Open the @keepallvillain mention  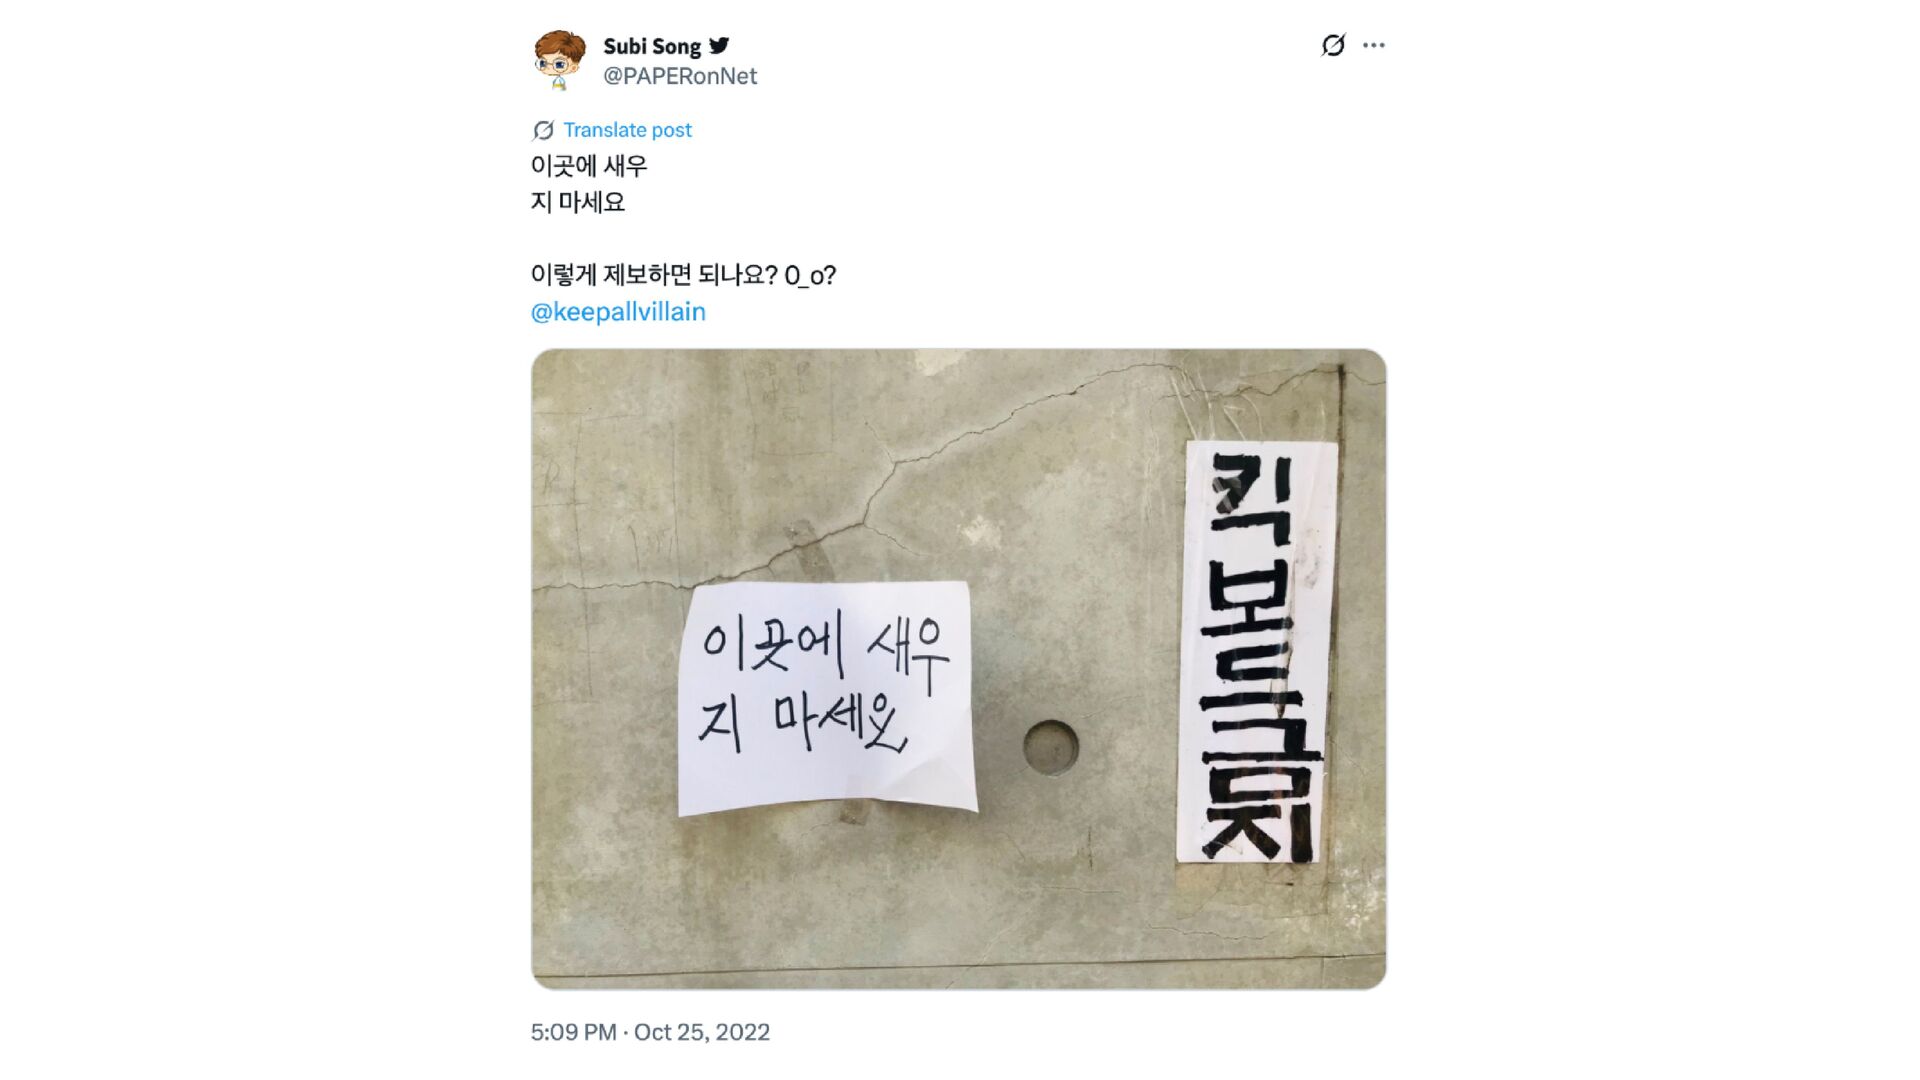pyautogui.click(x=618, y=312)
